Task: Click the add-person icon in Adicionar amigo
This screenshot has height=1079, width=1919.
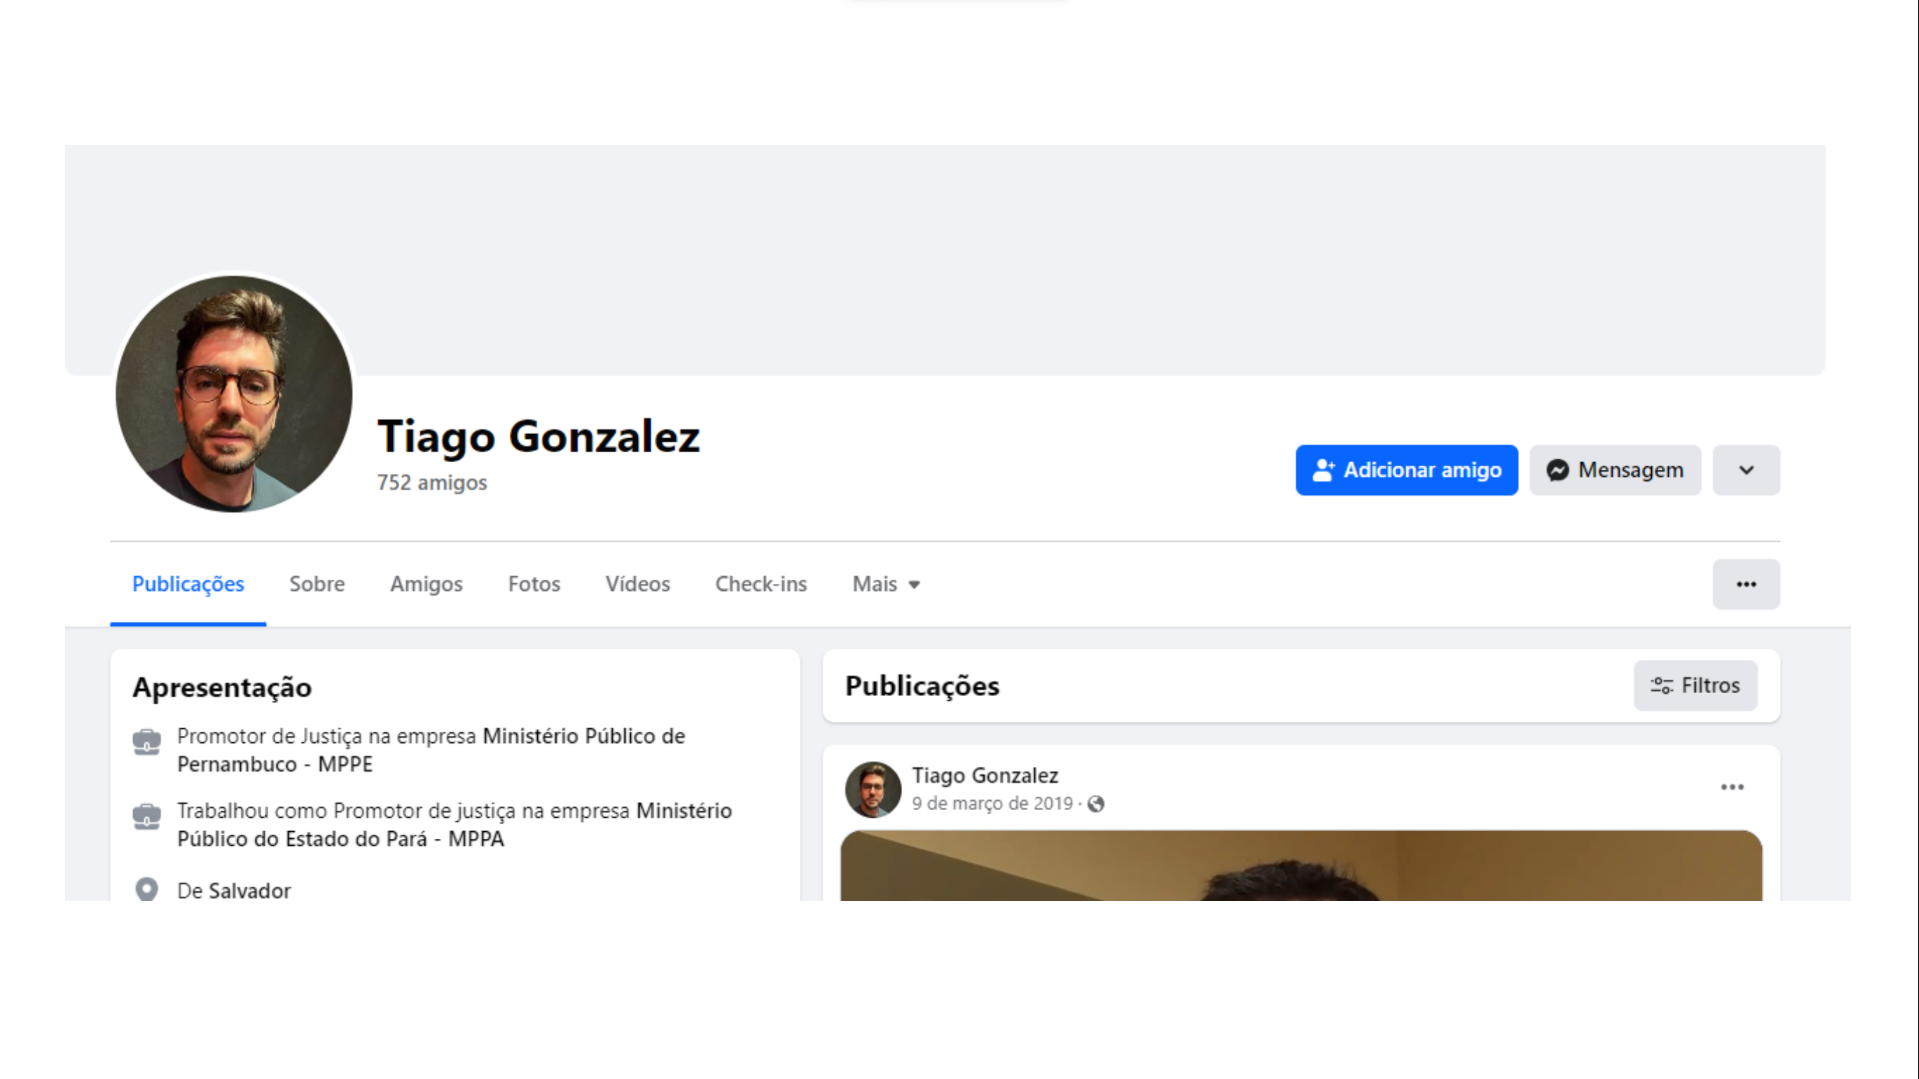Action: click(x=1323, y=470)
